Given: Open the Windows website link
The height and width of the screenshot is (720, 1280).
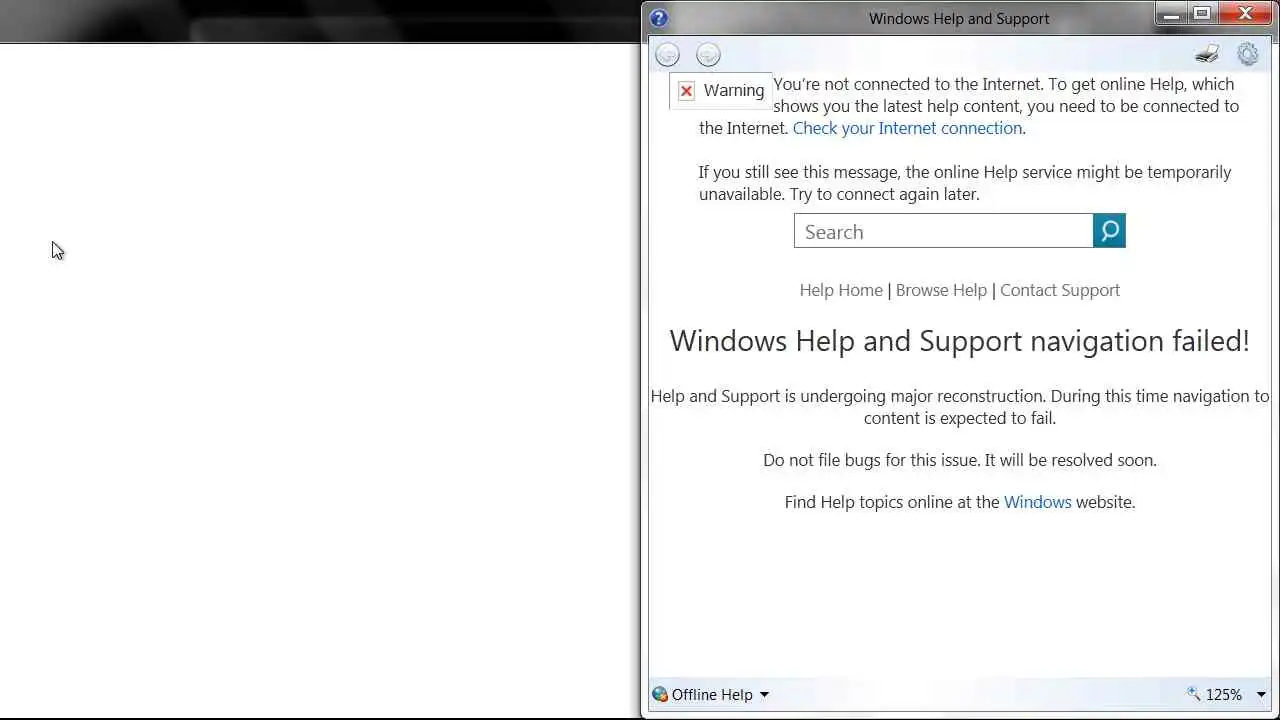Looking at the screenshot, I should point(1037,502).
